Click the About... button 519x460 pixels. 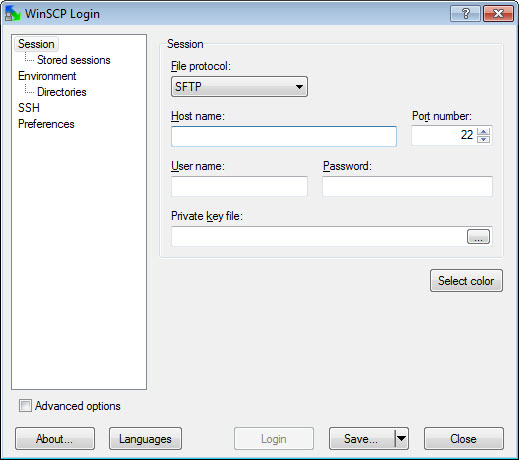pos(55,438)
